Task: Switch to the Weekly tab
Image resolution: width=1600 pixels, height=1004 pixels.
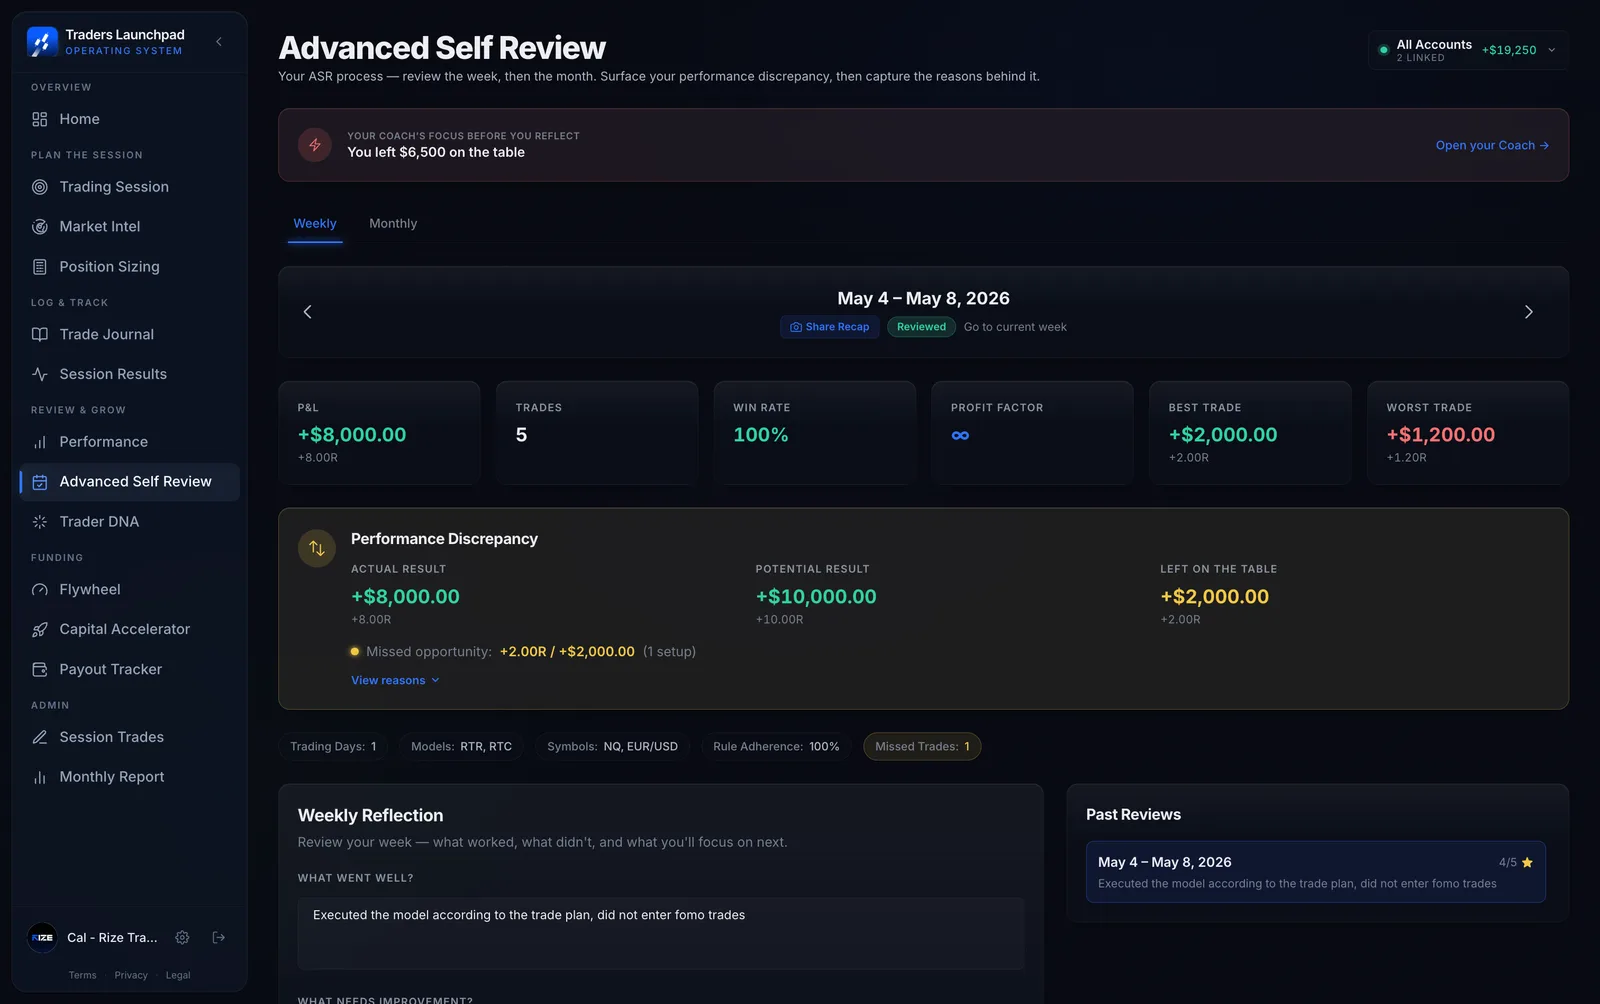Action: click(x=315, y=224)
